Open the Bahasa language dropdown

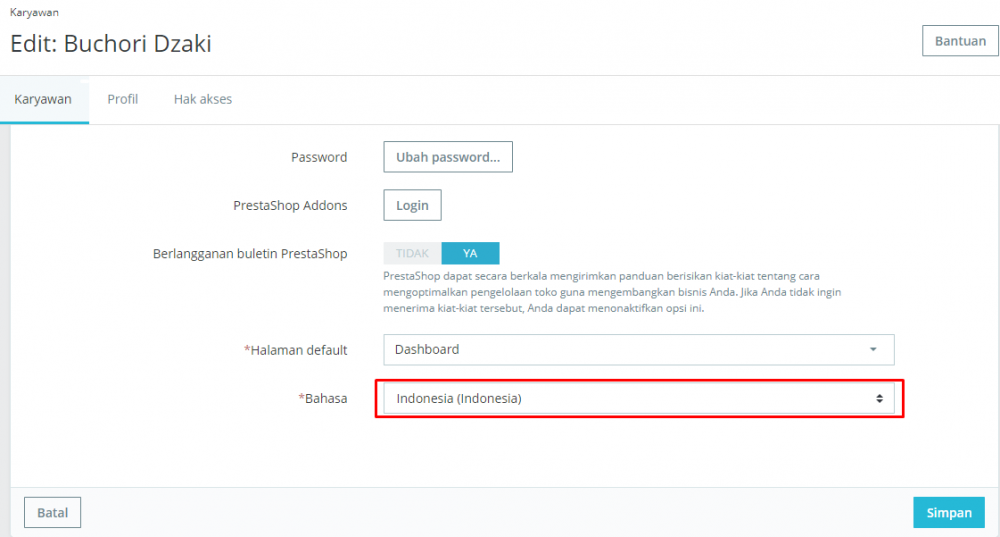click(x=638, y=398)
